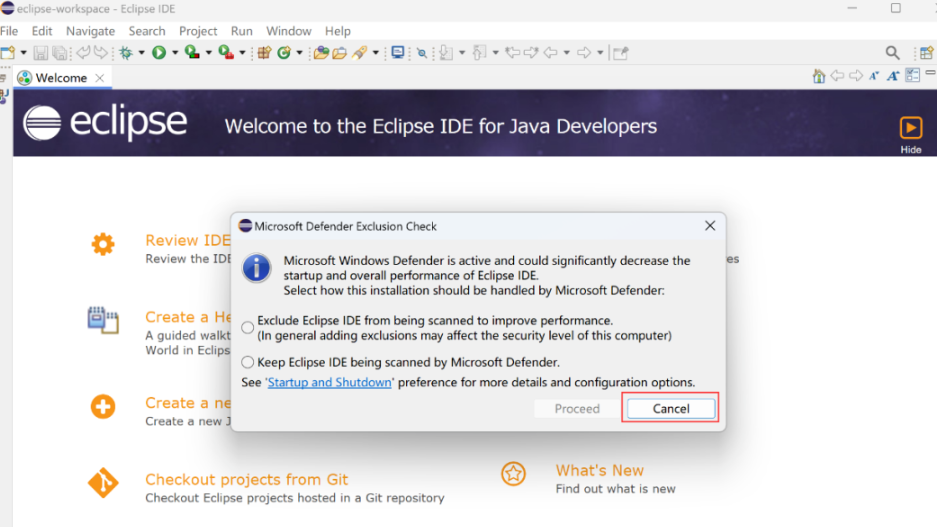Click the Checkout from Git diamond icon
The image size is (937, 527).
click(103, 483)
